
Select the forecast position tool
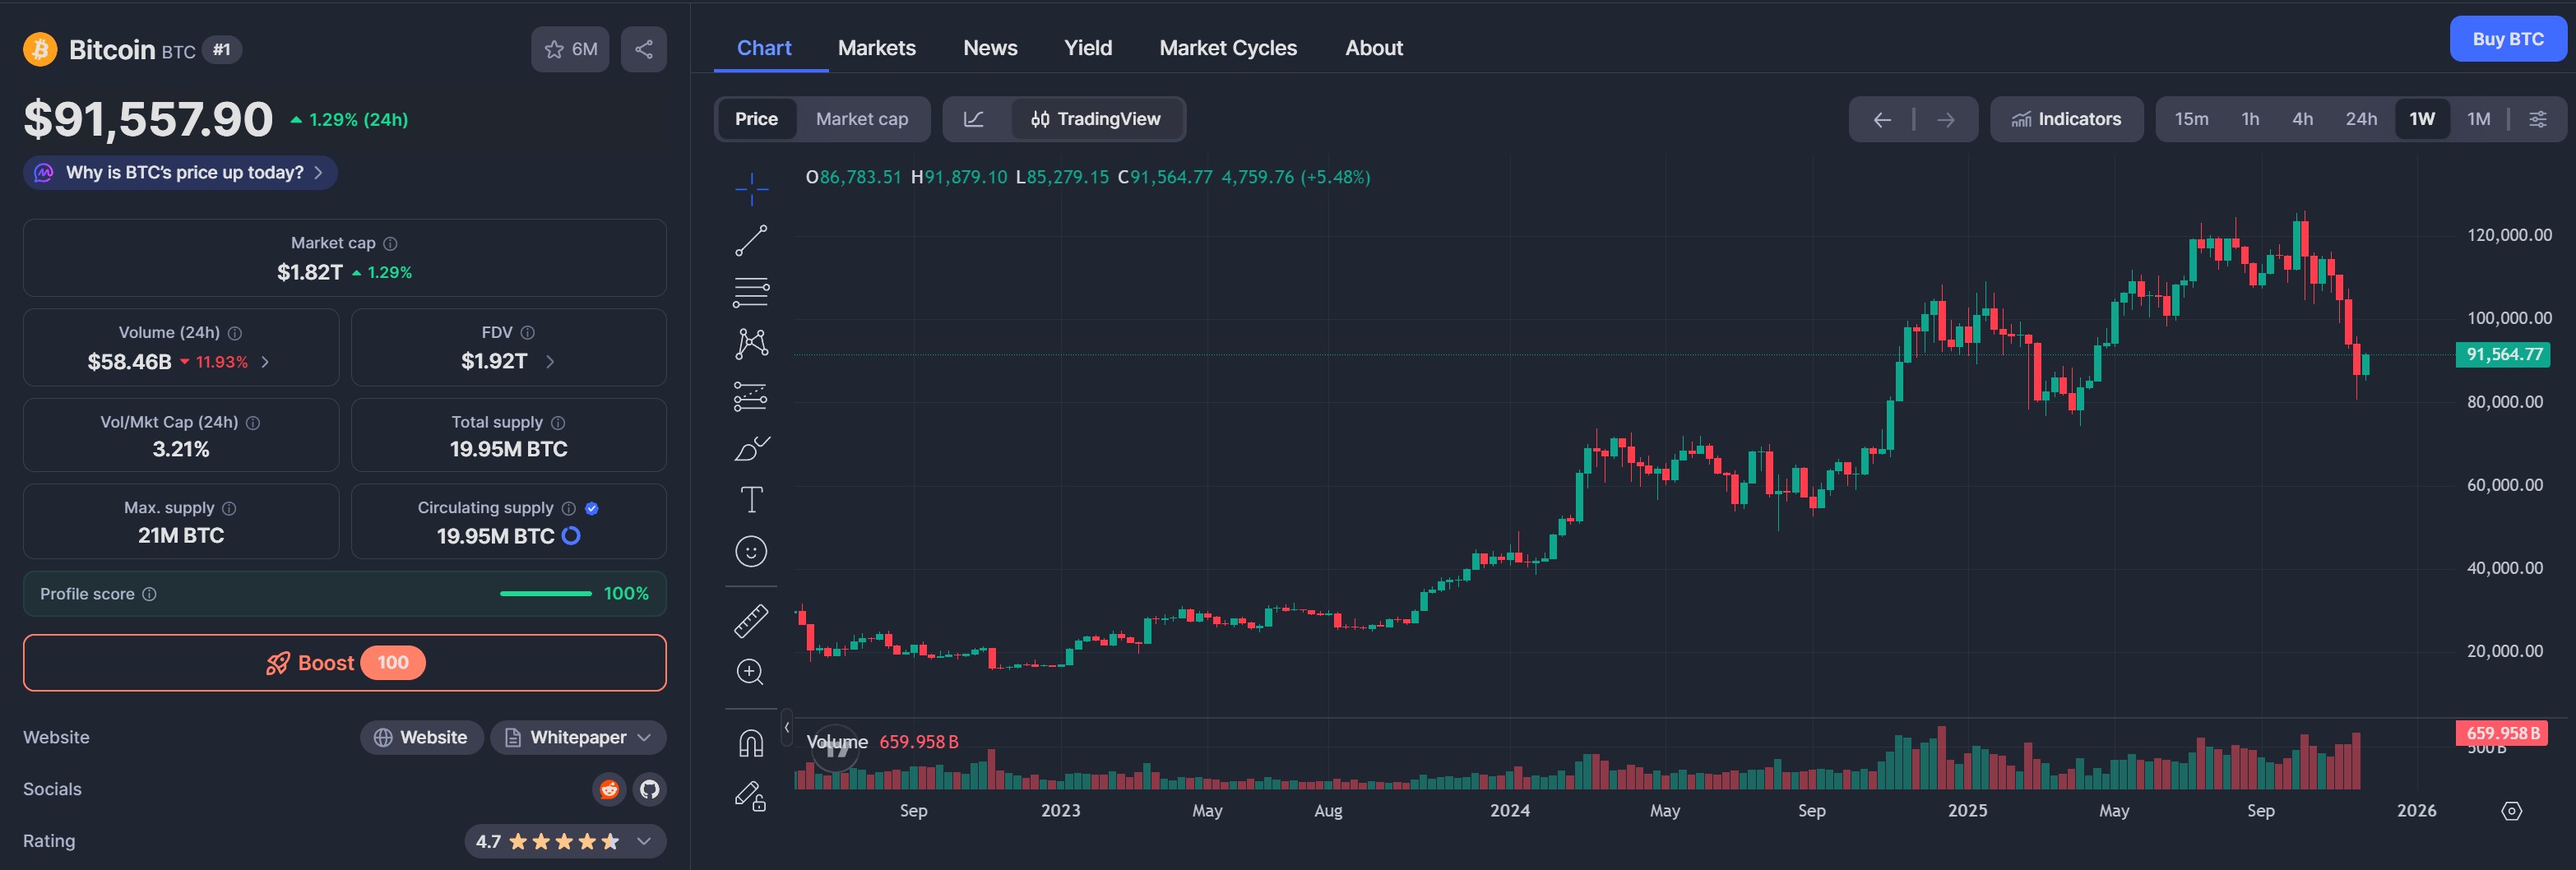[x=751, y=396]
